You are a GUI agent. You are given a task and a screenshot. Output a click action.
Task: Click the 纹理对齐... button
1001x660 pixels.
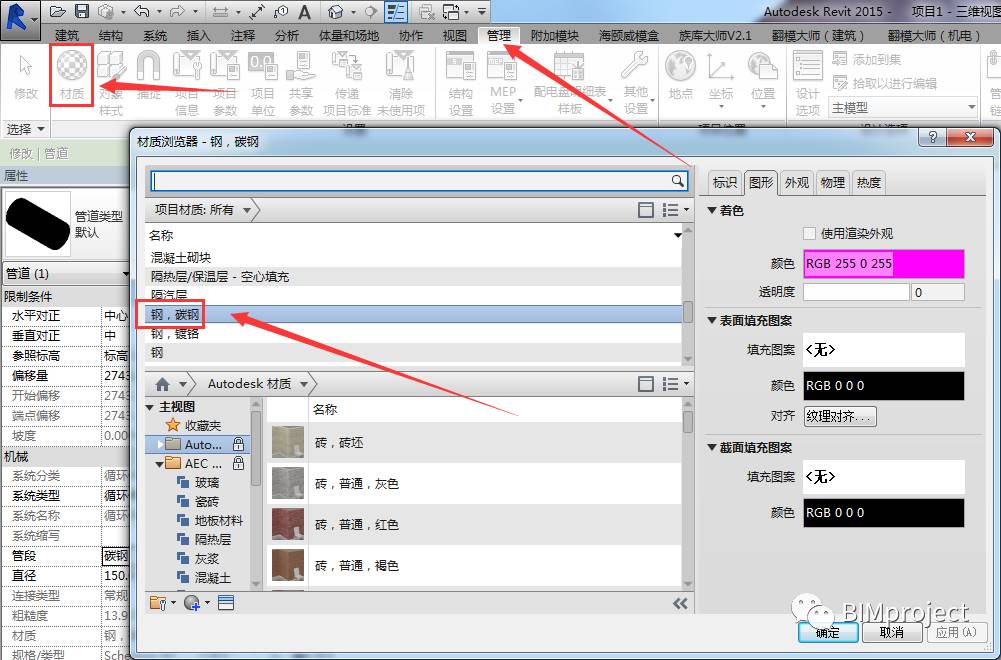(x=839, y=416)
